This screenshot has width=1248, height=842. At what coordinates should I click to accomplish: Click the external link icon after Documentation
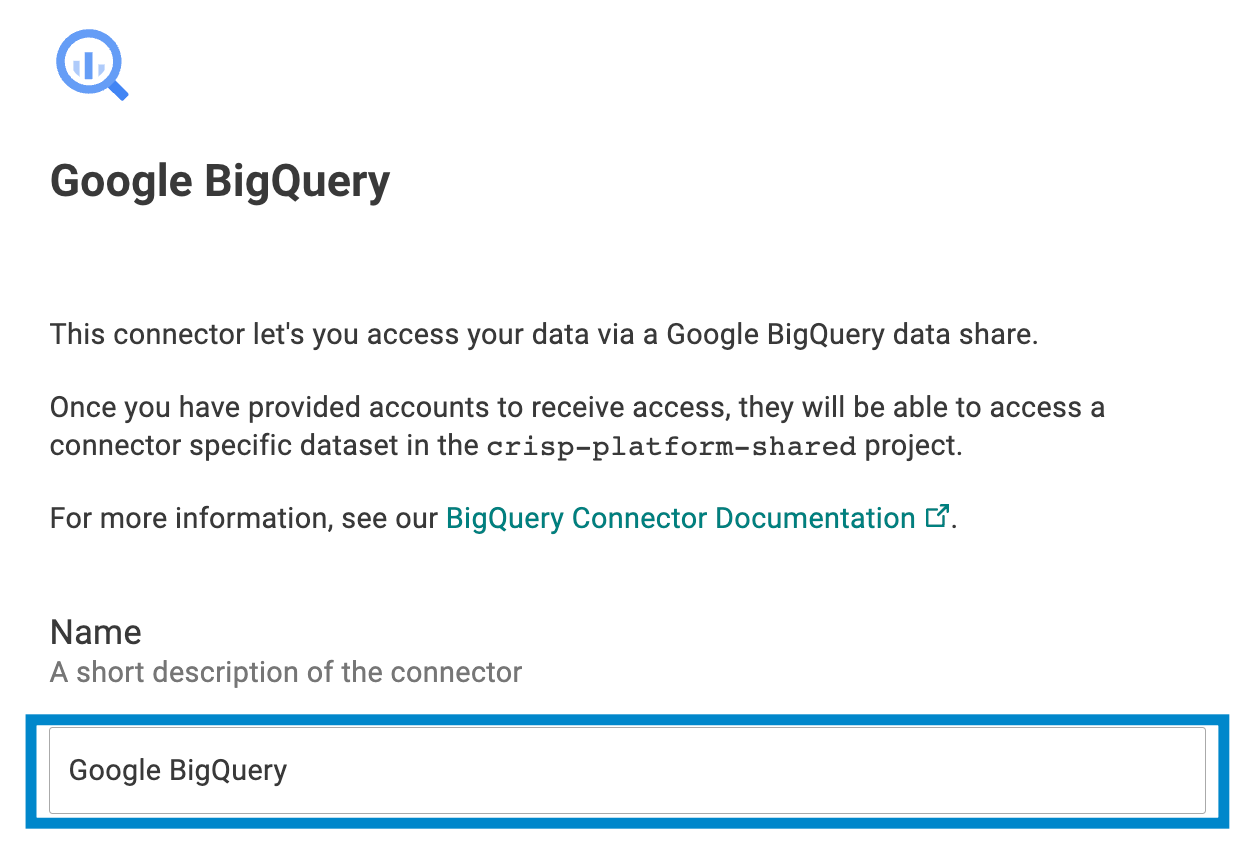pos(937,517)
